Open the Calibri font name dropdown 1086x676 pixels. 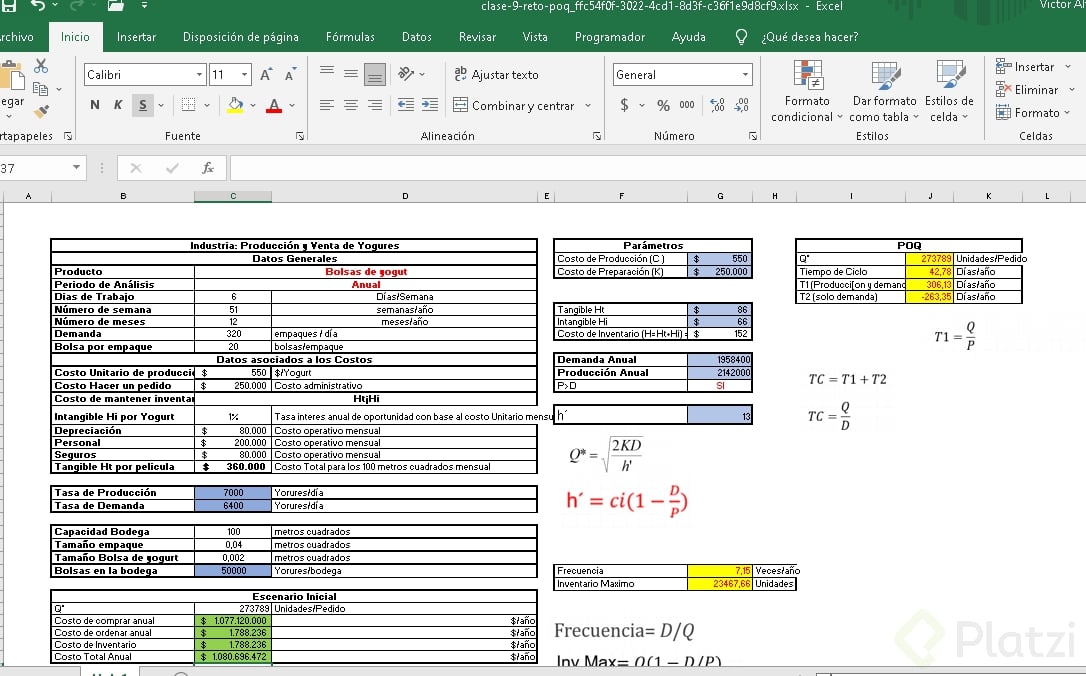(x=199, y=74)
